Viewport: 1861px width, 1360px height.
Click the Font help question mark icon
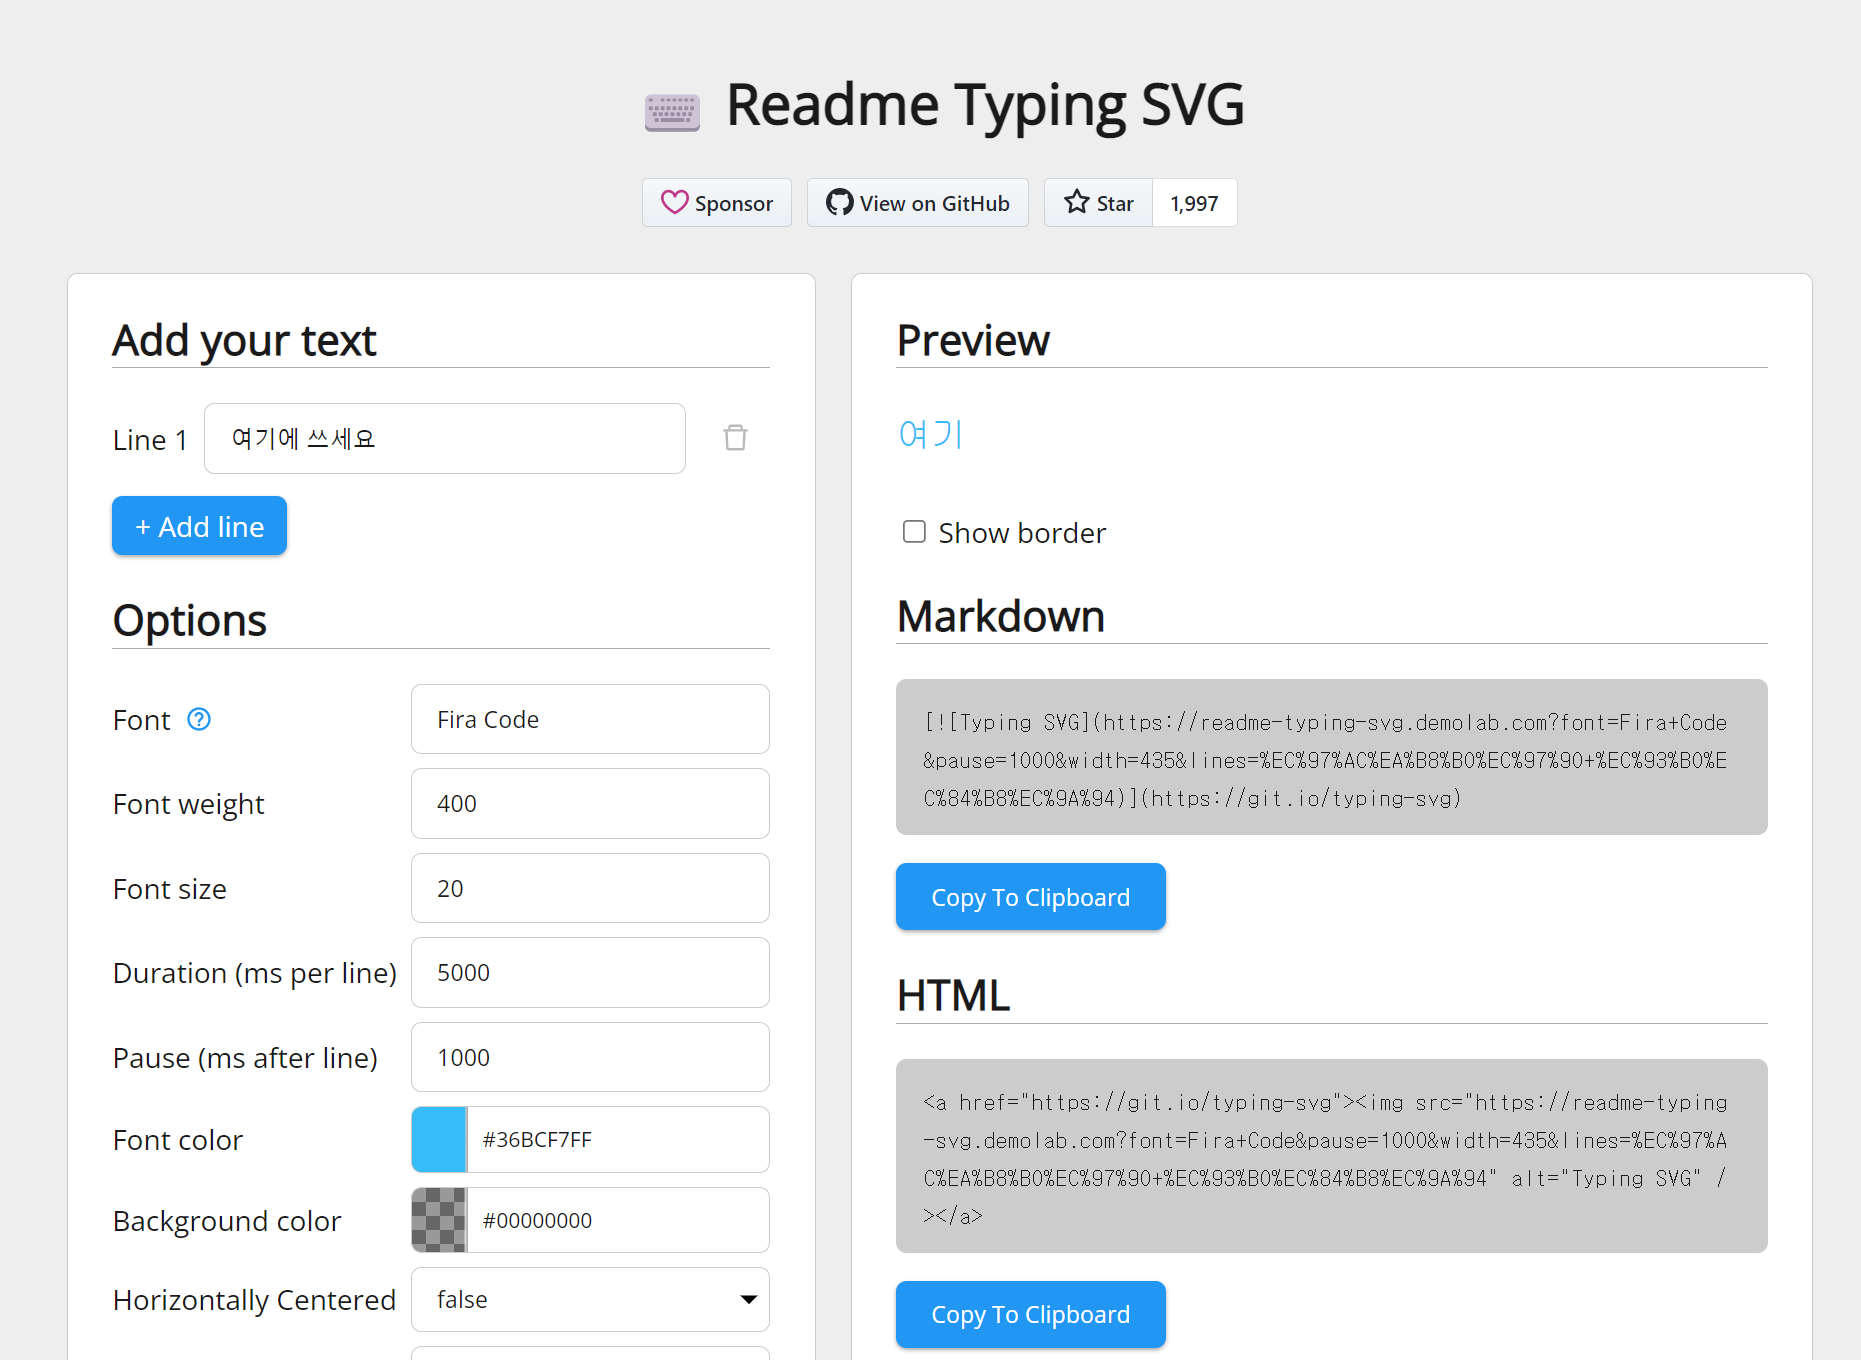coord(199,719)
